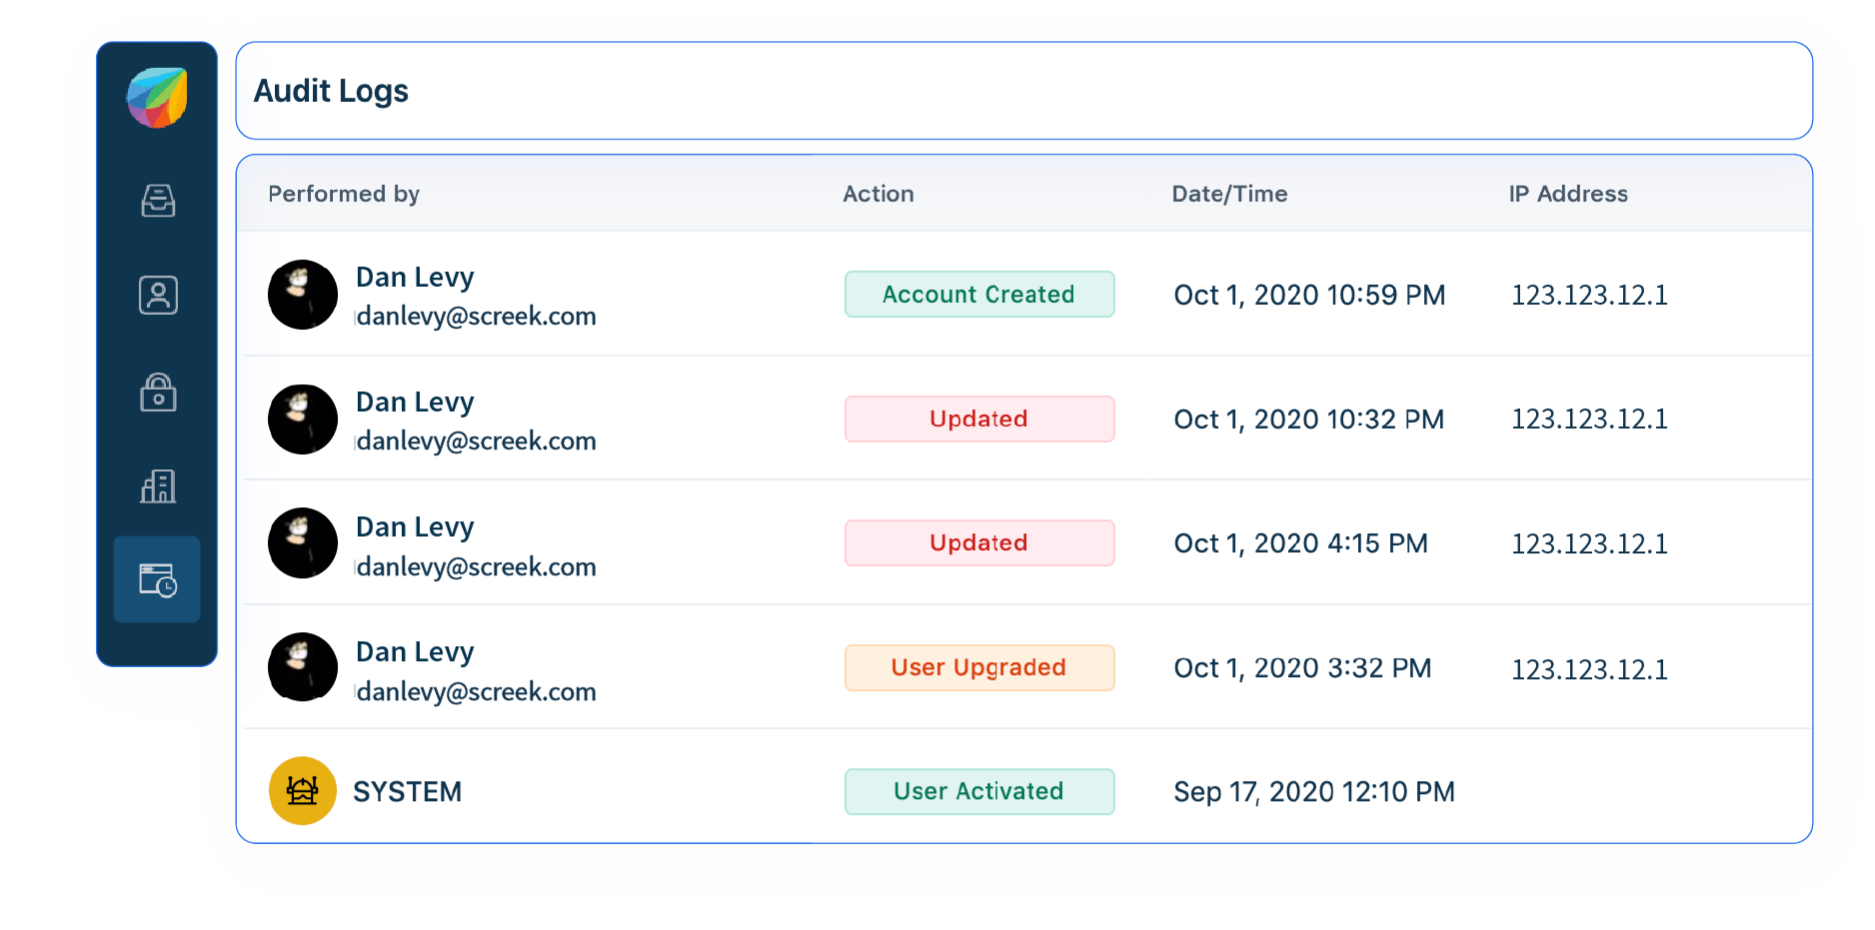Screen dimensions: 1875x930
Task: Click the Audit Logs page title
Action: 331,91
